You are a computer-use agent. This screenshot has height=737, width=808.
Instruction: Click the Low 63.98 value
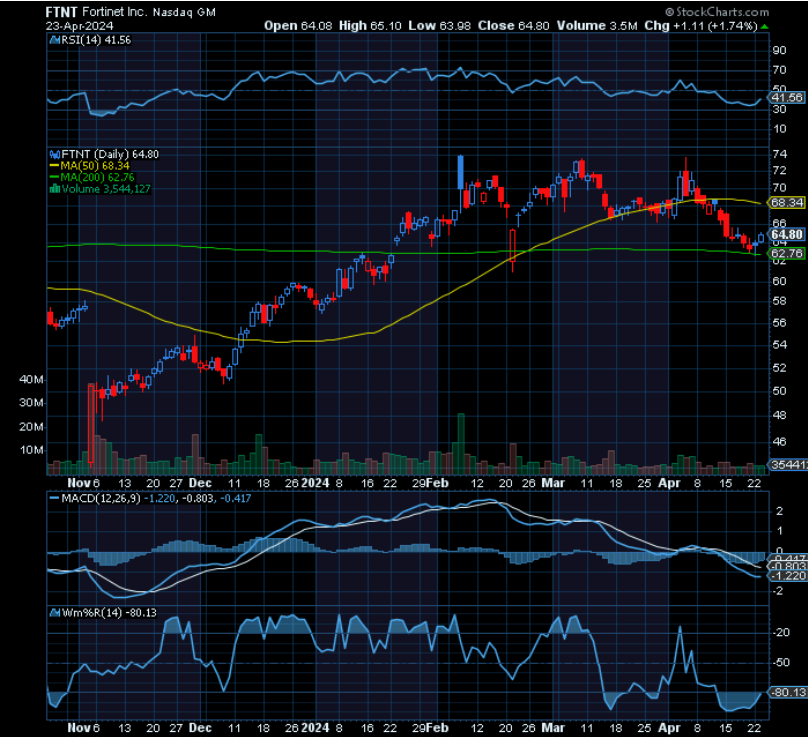coord(440,26)
